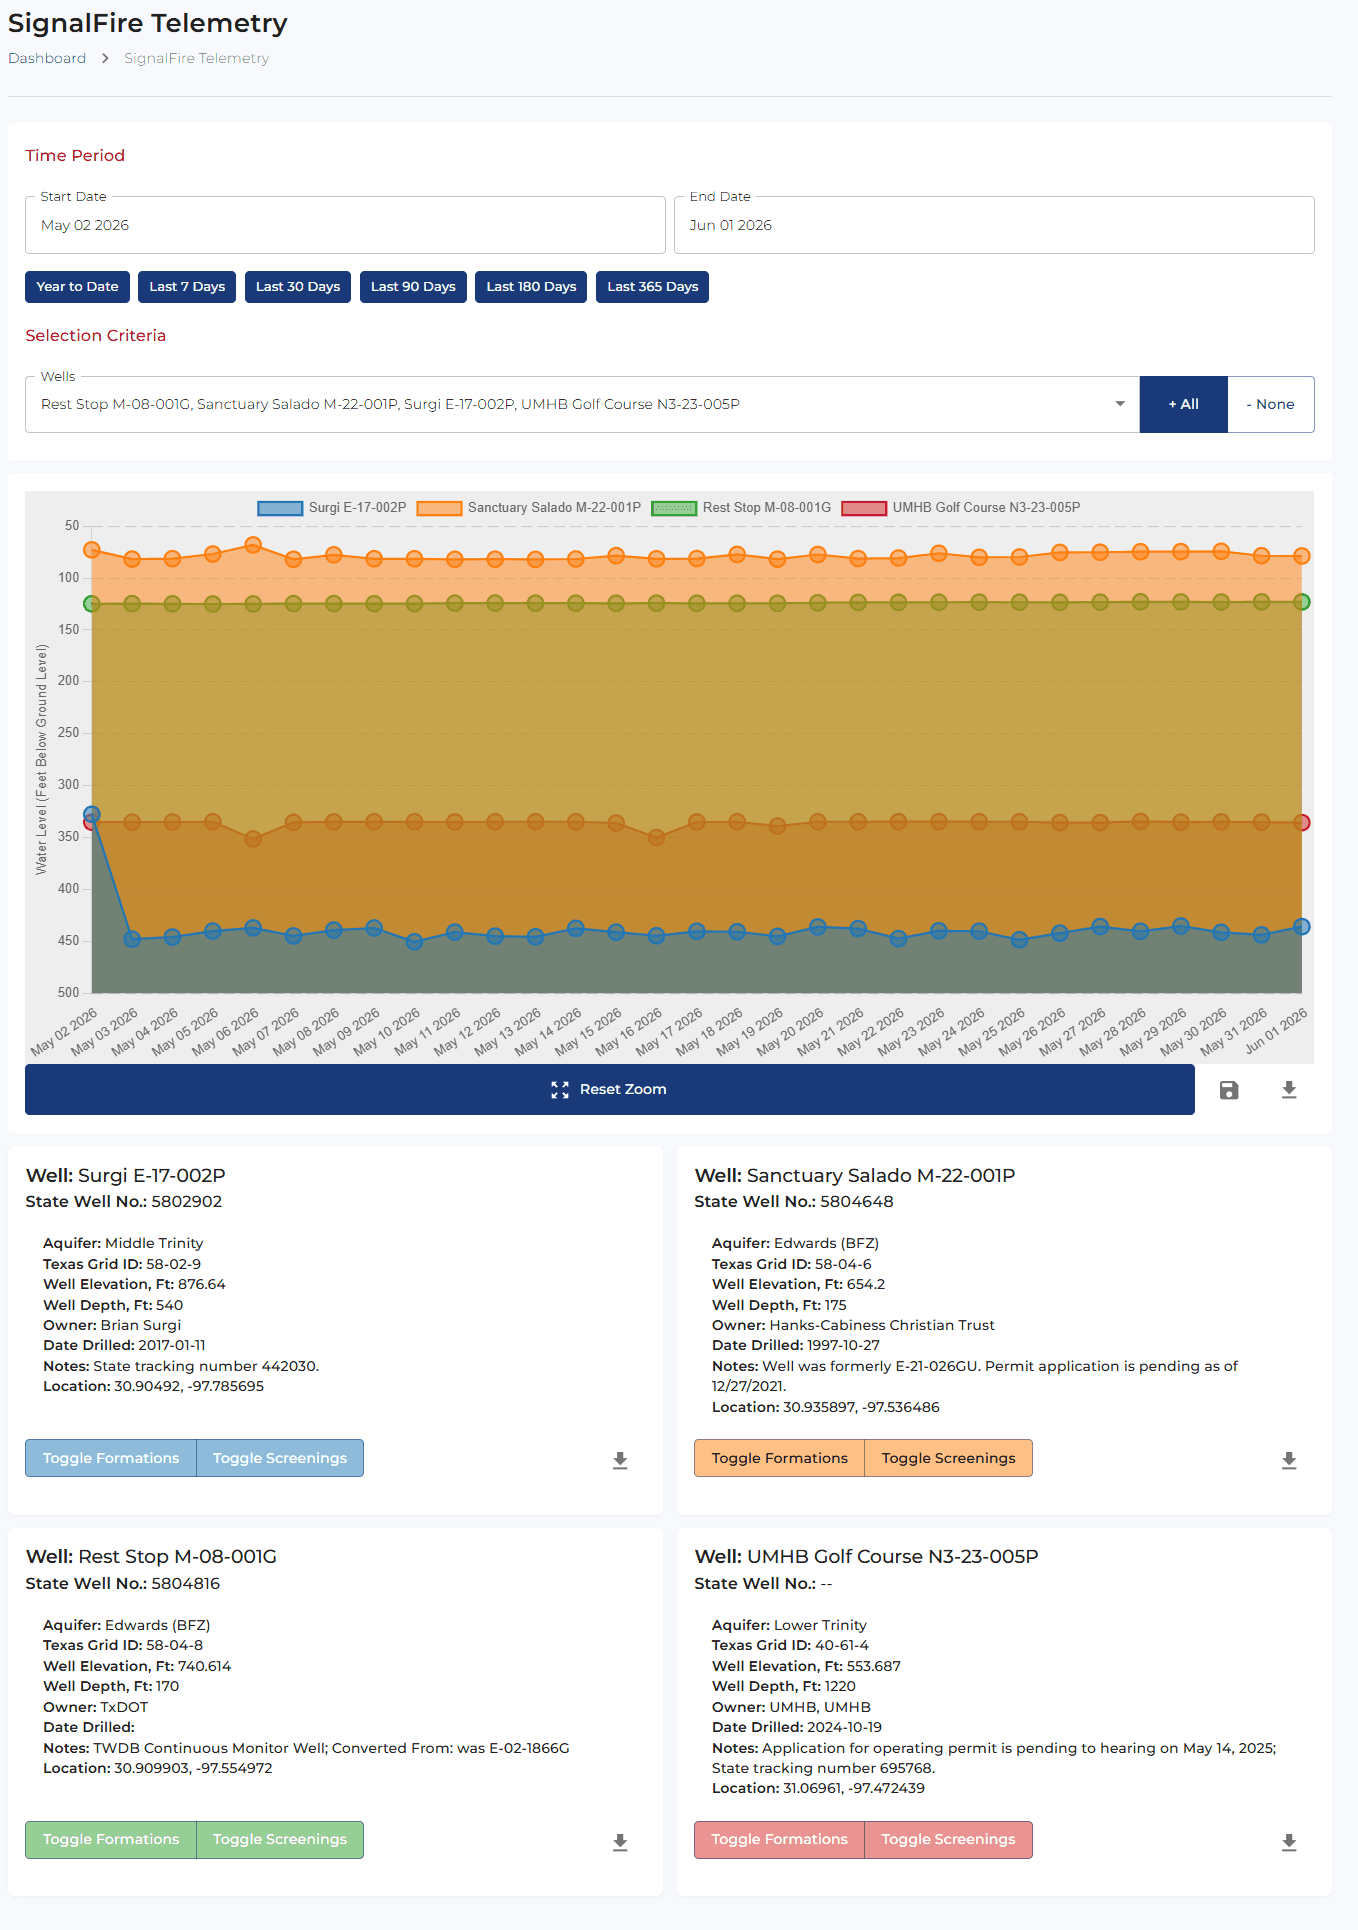The height and width of the screenshot is (1930, 1358).
Task: Click Well: Sanctuary Salado M-22-001P heading
Action: click(x=855, y=1176)
